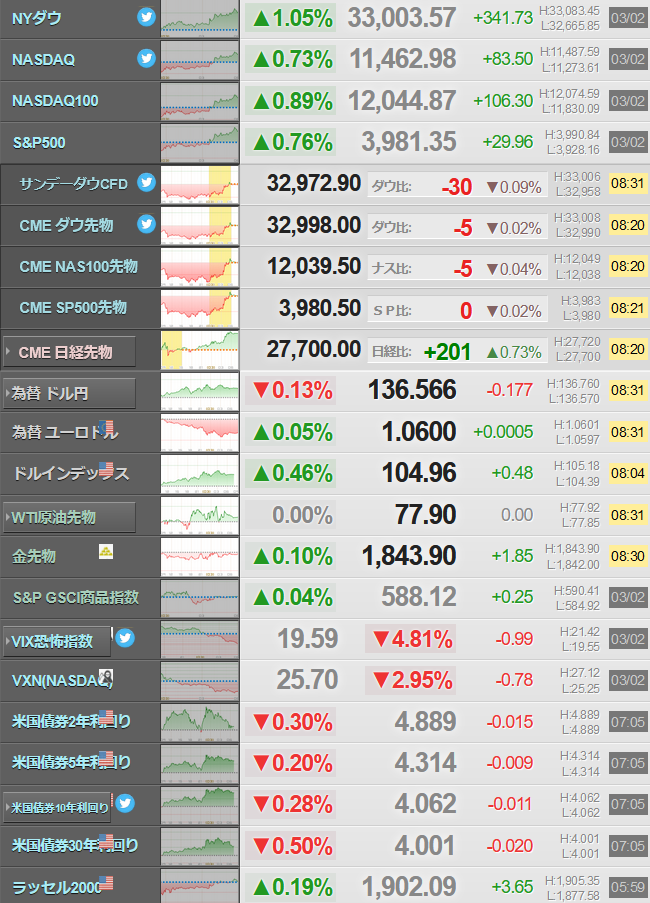Open the WTI原油先物 mini chart
The width and height of the screenshot is (650, 903).
tap(200, 515)
